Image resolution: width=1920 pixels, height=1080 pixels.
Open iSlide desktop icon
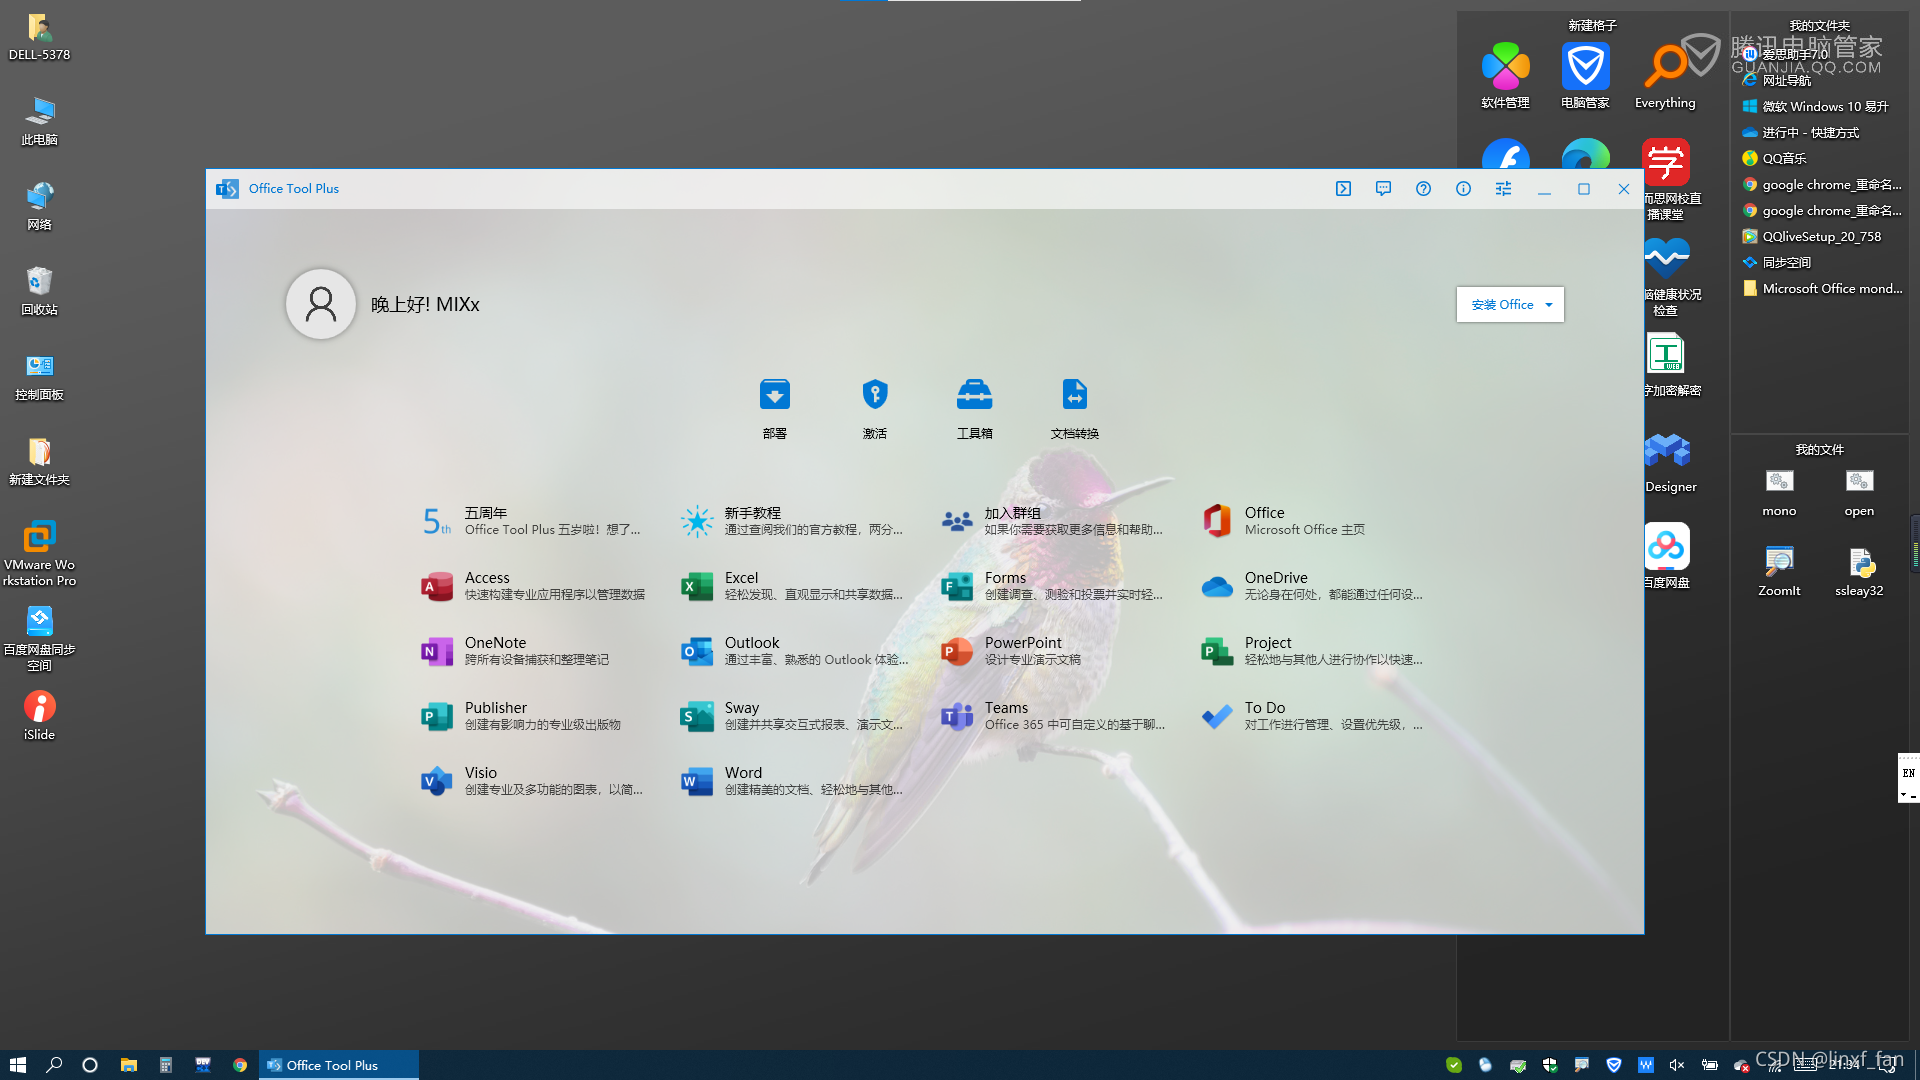pyautogui.click(x=39, y=715)
